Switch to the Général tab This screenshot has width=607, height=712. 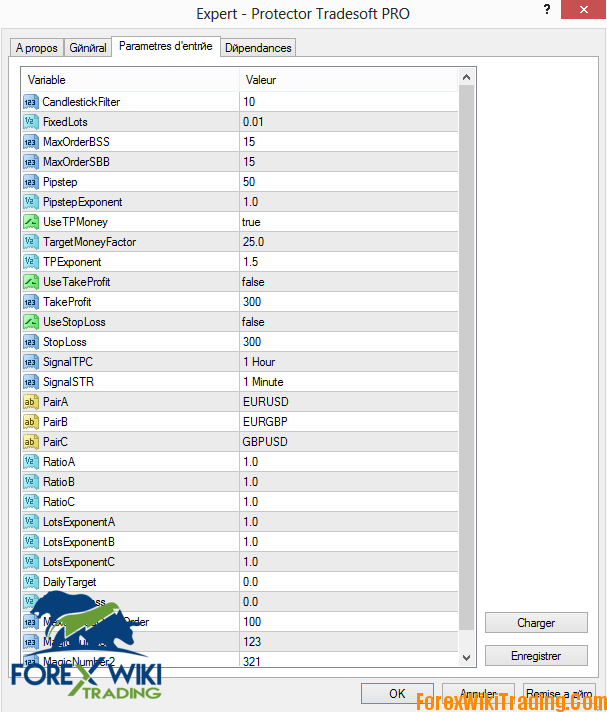coord(88,48)
